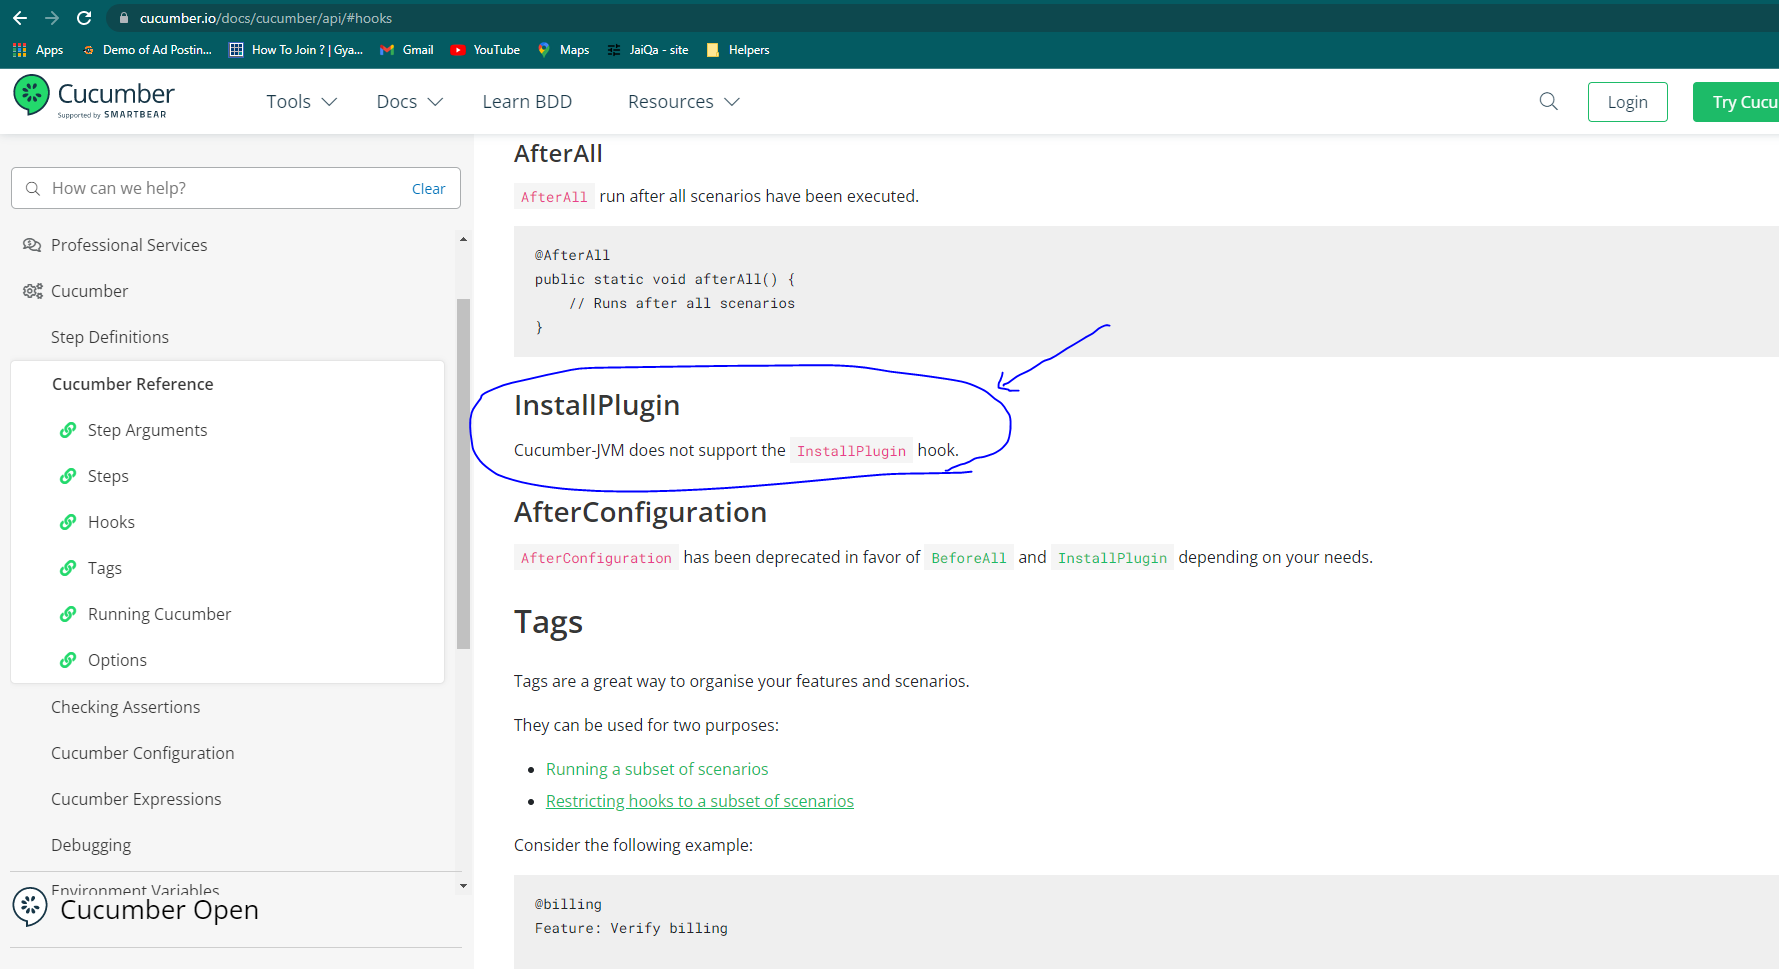The height and width of the screenshot is (969, 1779).
Task: Click the Cucumber logo in header
Action: tap(94, 99)
